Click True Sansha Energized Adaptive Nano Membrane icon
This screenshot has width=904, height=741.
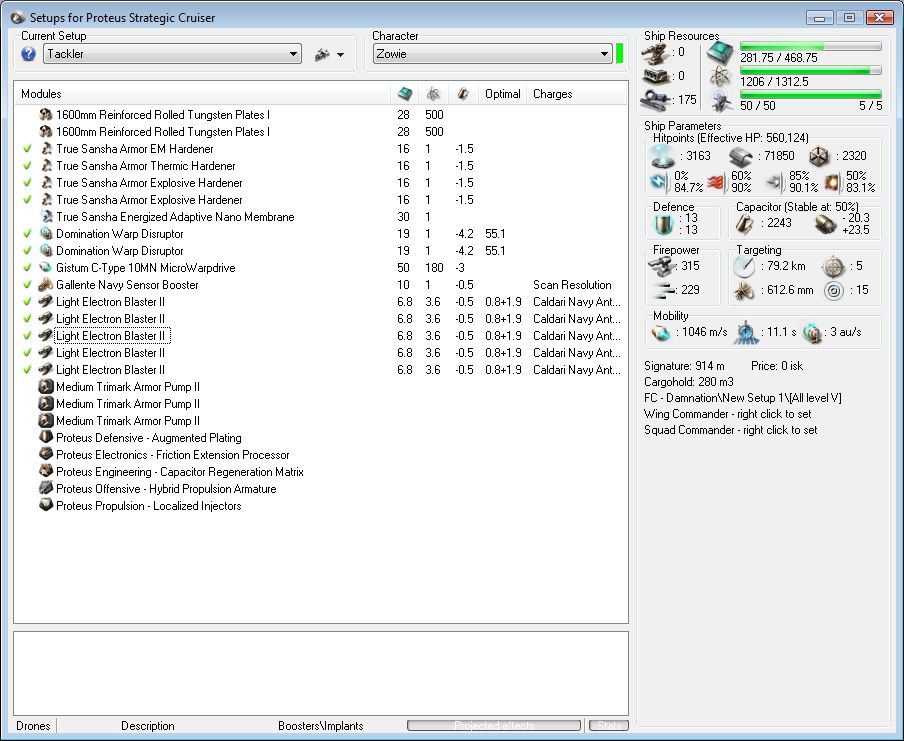(x=46, y=217)
